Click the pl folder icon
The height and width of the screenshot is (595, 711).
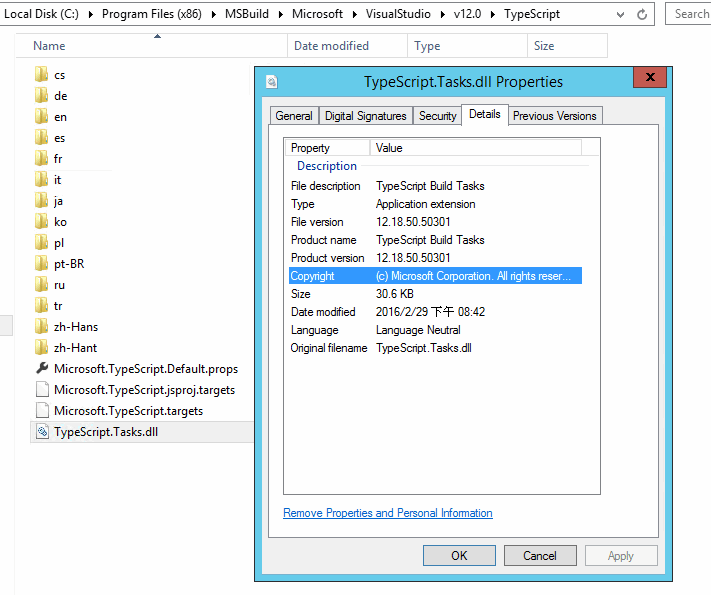coord(41,243)
